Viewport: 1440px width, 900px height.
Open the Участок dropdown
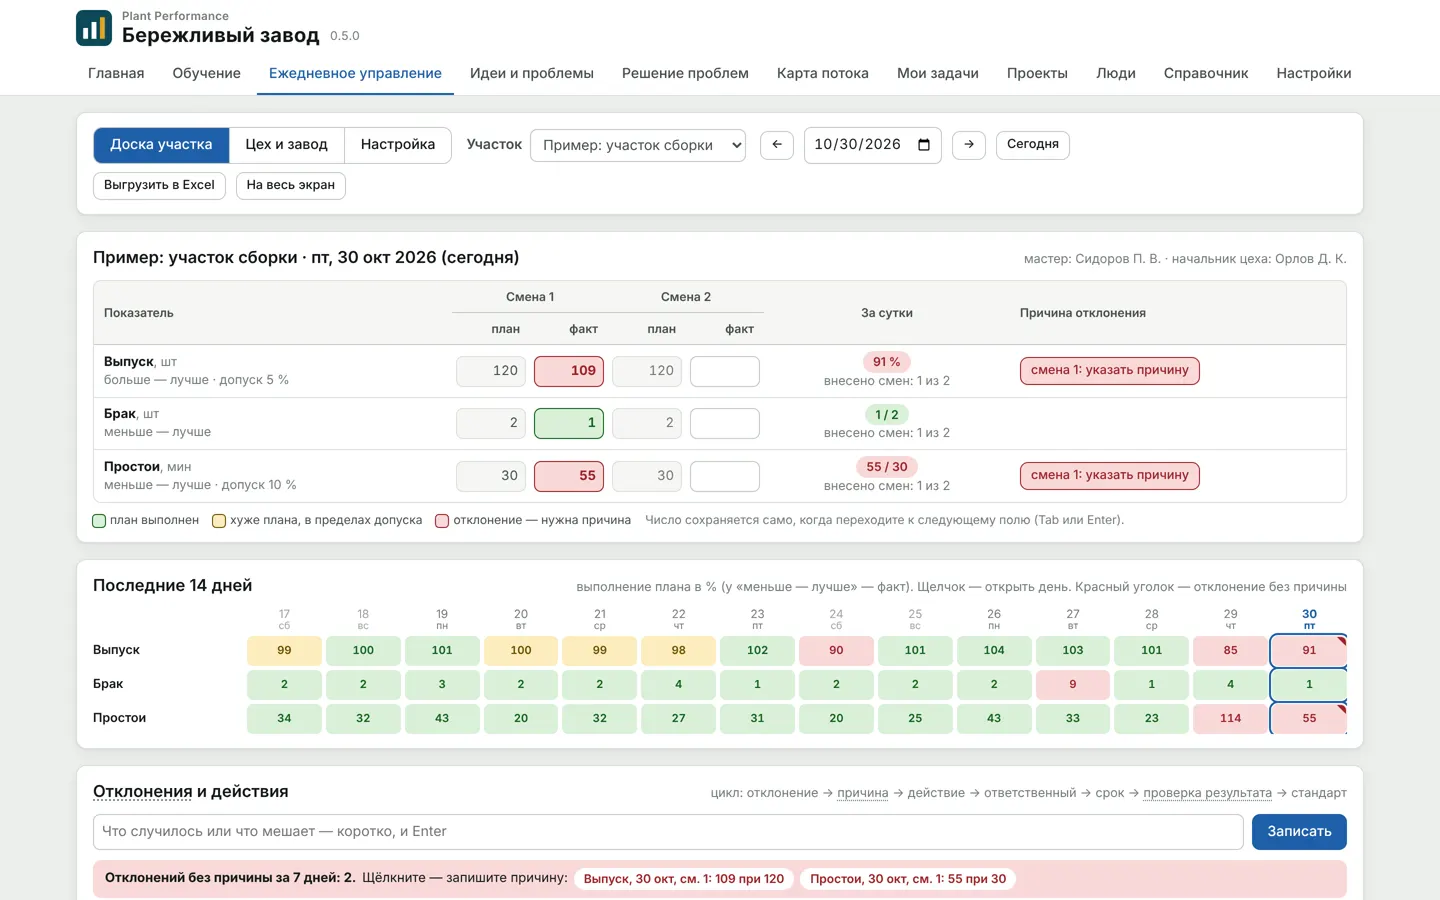pos(638,145)
